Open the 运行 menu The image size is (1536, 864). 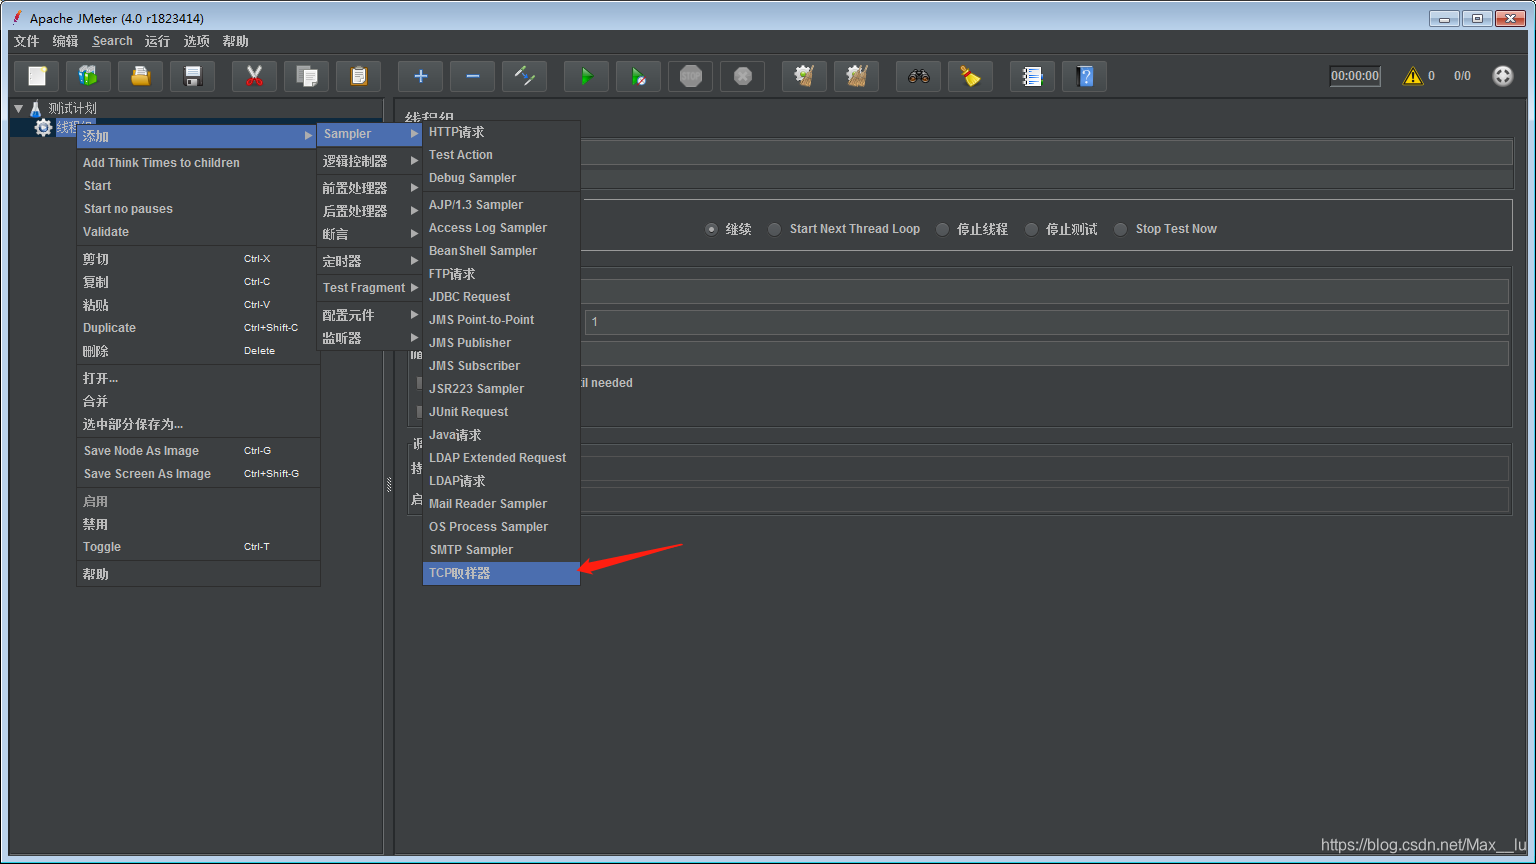tap(157, 41)
